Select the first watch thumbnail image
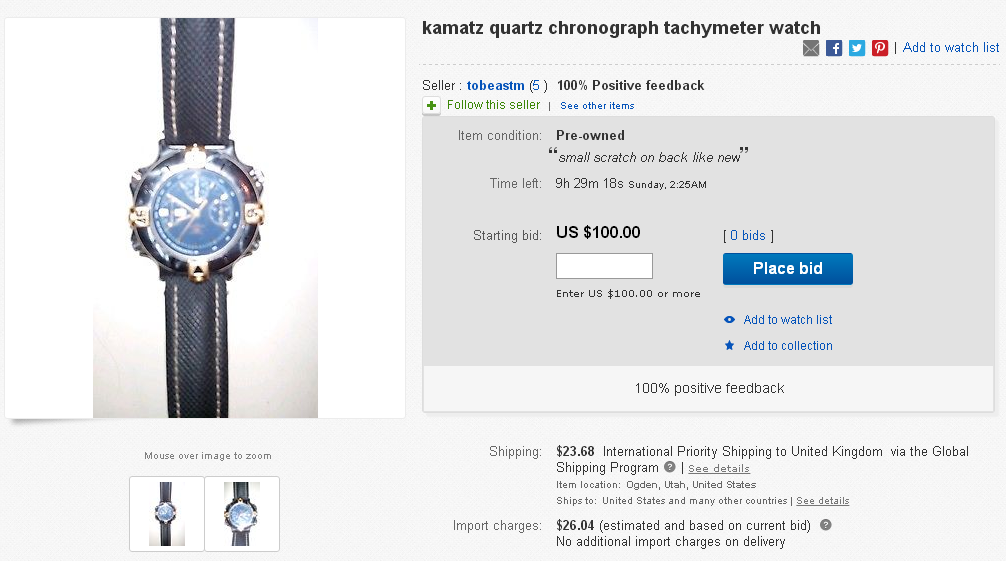Image resolution: width=1006 pixels, height=561 pixels. coord(167,514)
